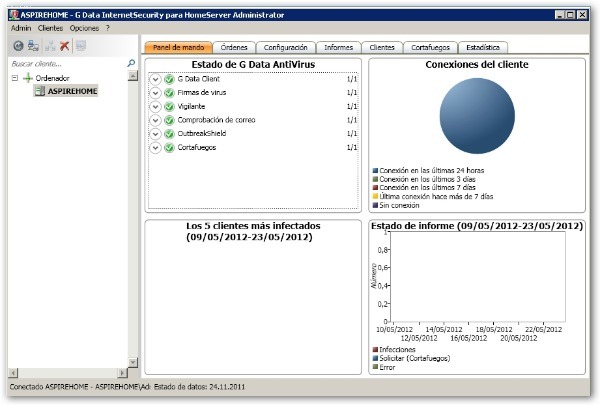Click the green Ordenador network icon

pyautogui.click(x=28, y=78)
